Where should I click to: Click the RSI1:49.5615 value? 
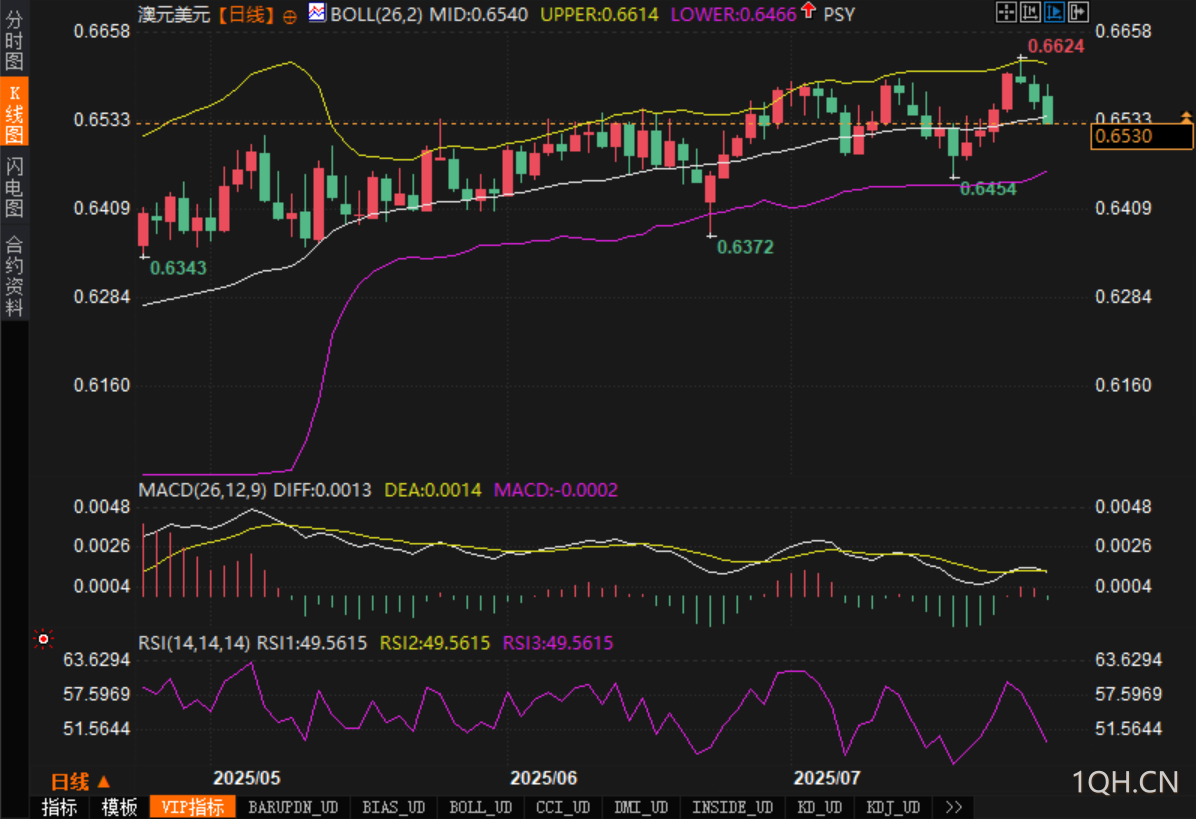(x=312, y=643)
